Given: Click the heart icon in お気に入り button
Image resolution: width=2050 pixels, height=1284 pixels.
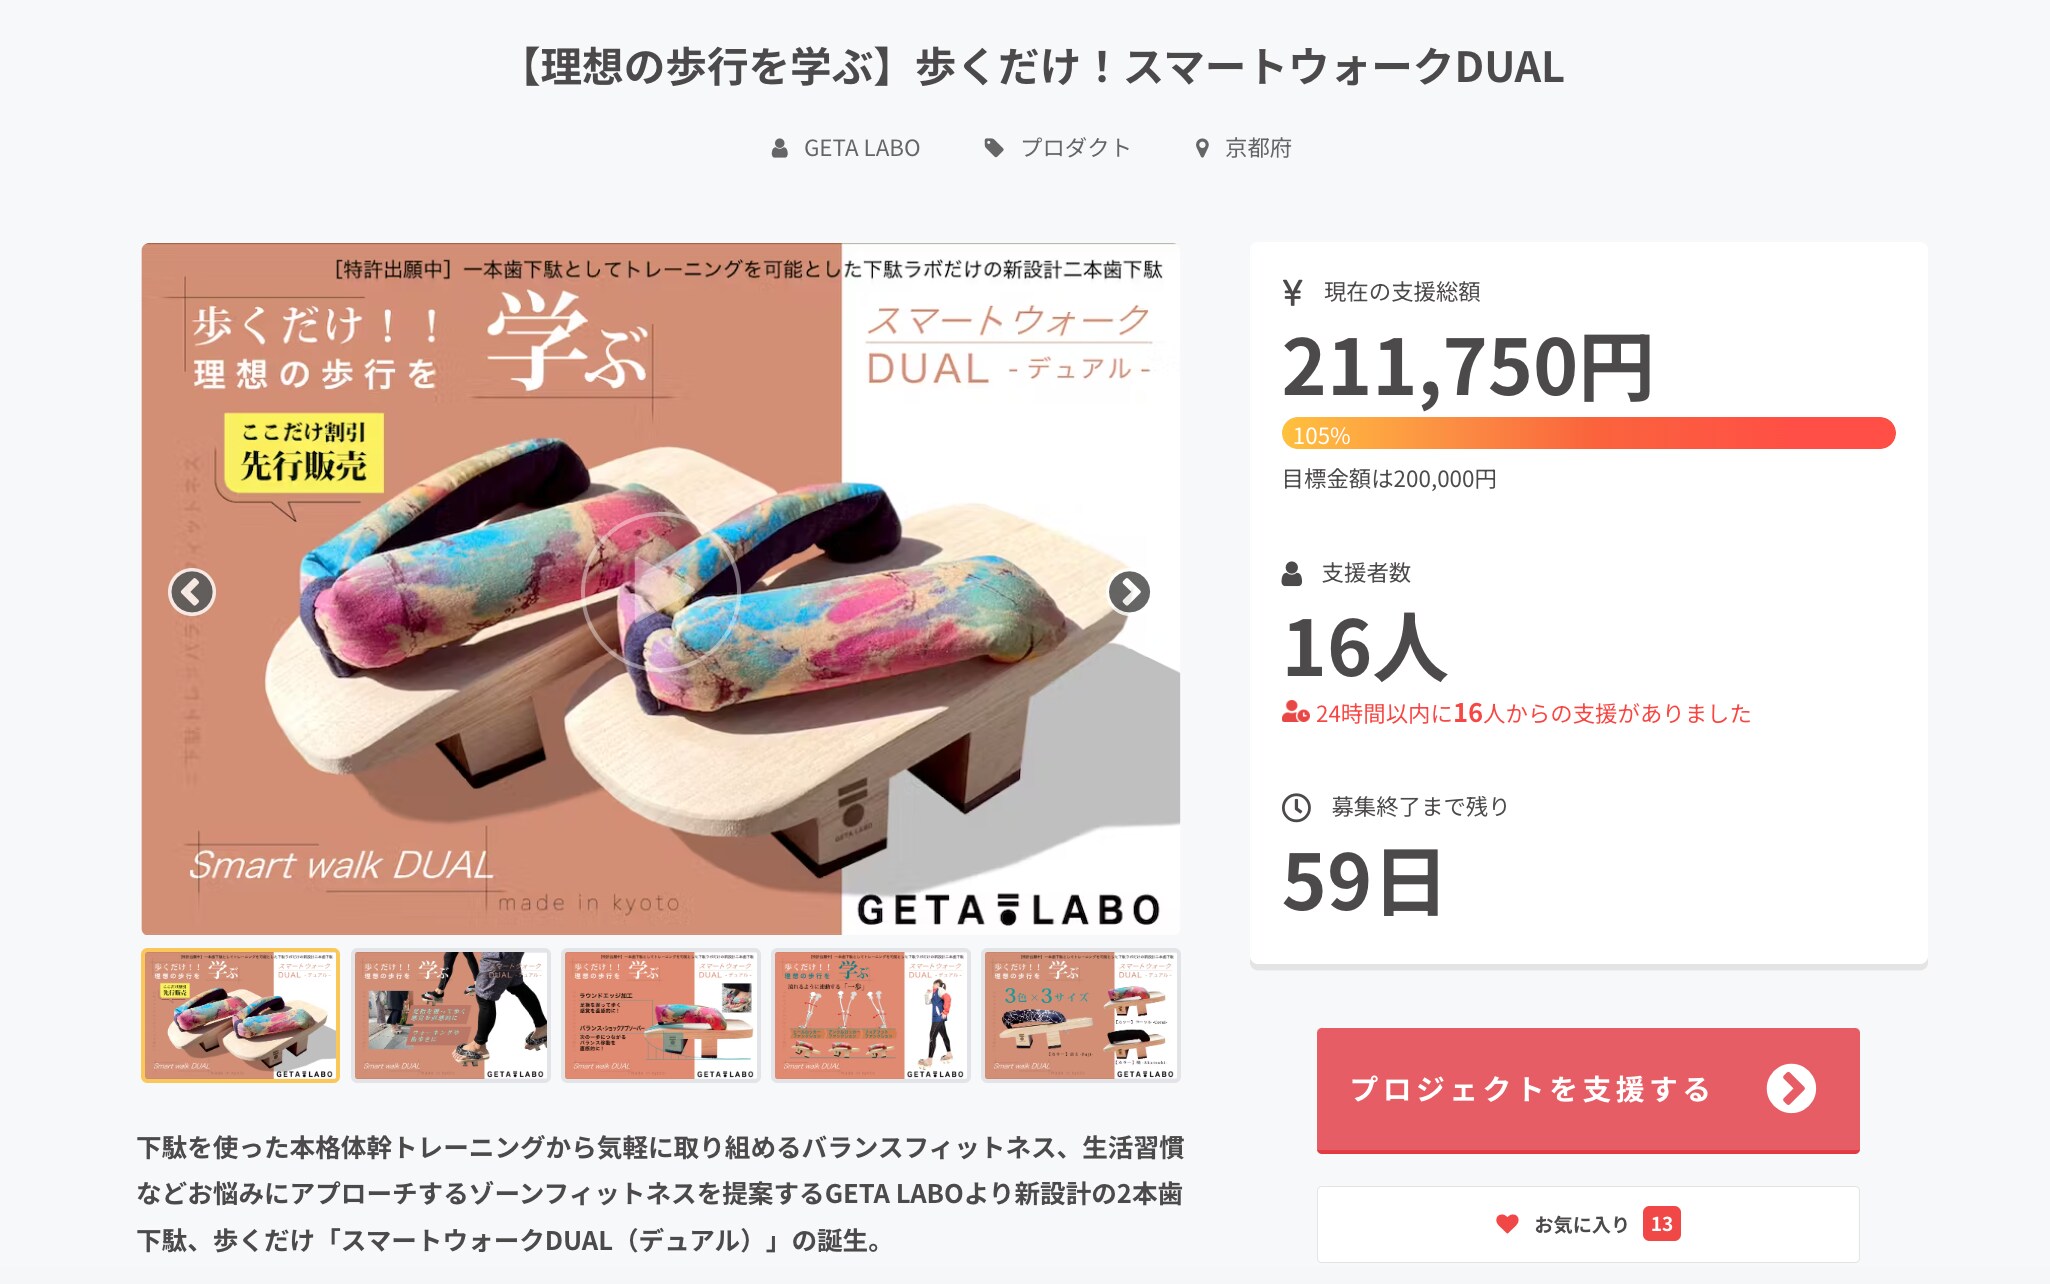Looking at the screenshot, I should [1507, 1223].
